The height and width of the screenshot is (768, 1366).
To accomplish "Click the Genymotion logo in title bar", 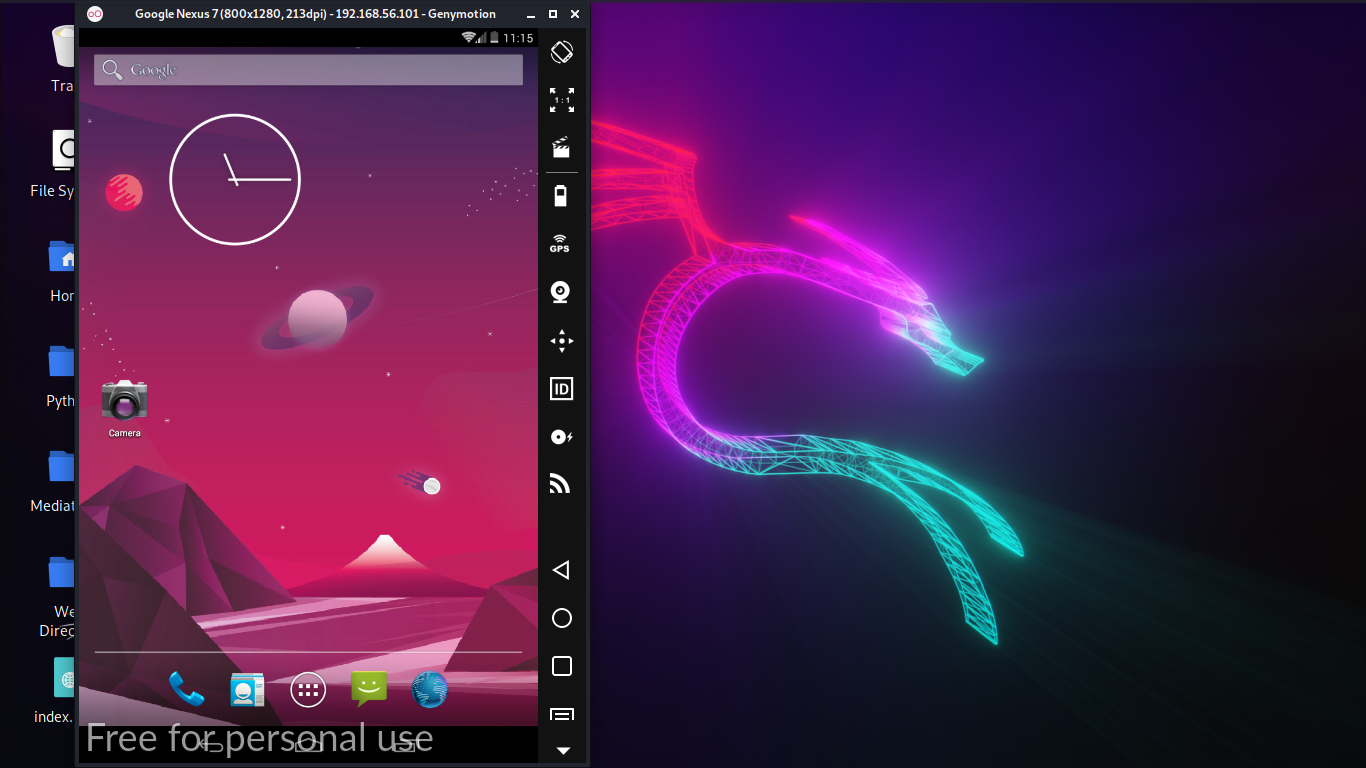I will [95, 14].
